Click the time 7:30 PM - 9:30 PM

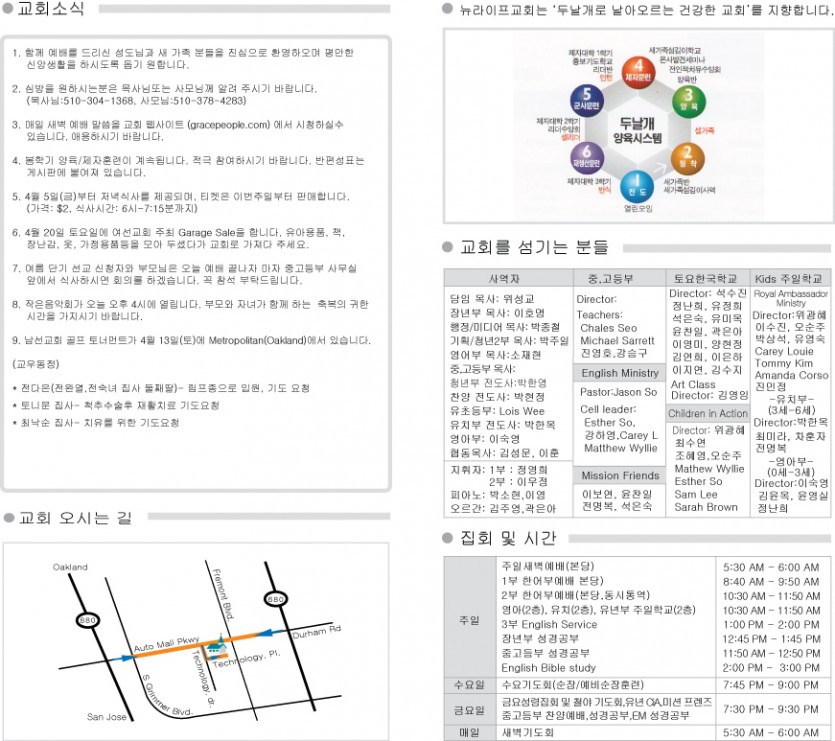[x=771, y=709]
